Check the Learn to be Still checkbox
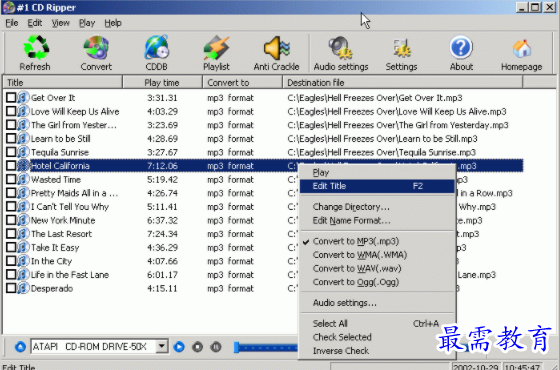 point(11,139)
